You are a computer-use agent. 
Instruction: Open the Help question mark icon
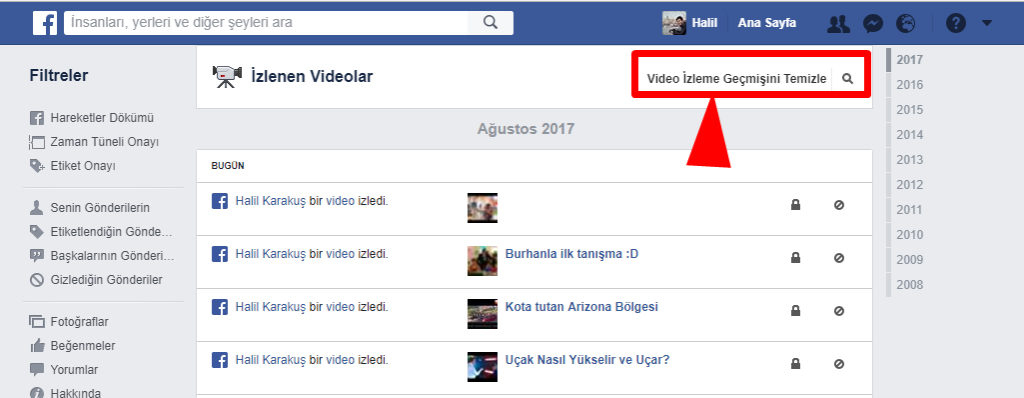click(955, 24)
